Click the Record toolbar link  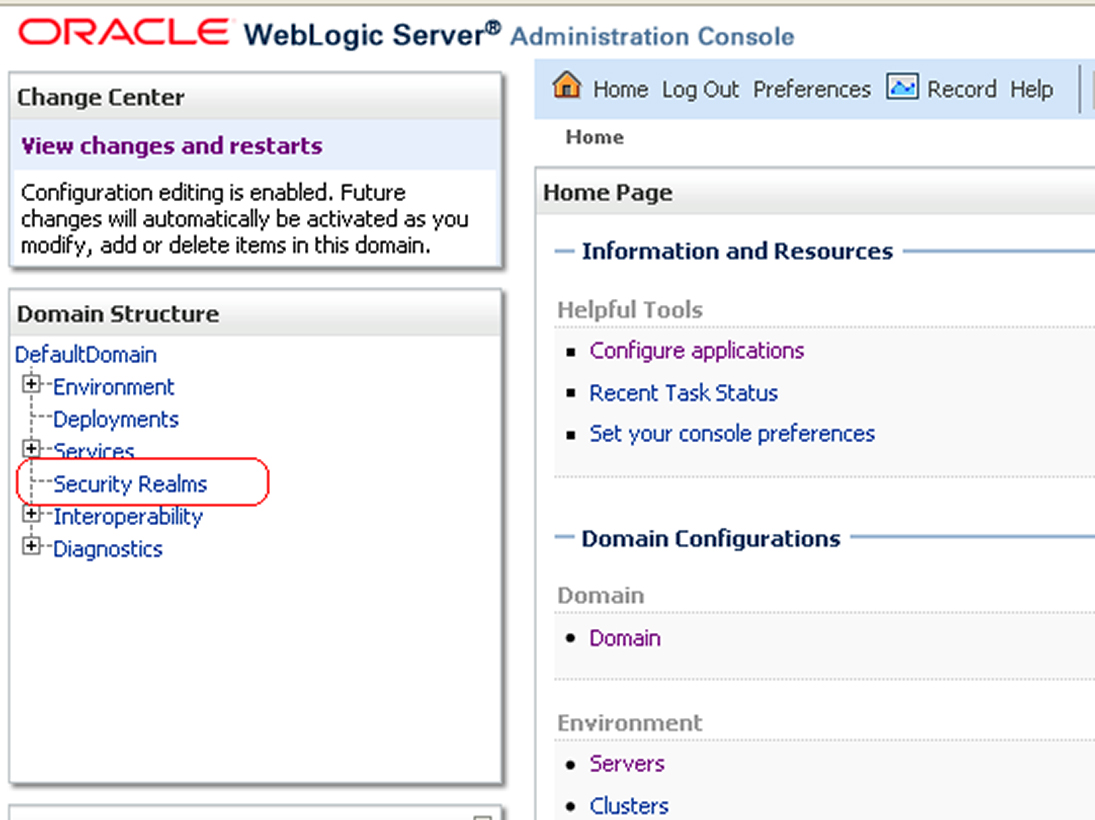(962, 89)
